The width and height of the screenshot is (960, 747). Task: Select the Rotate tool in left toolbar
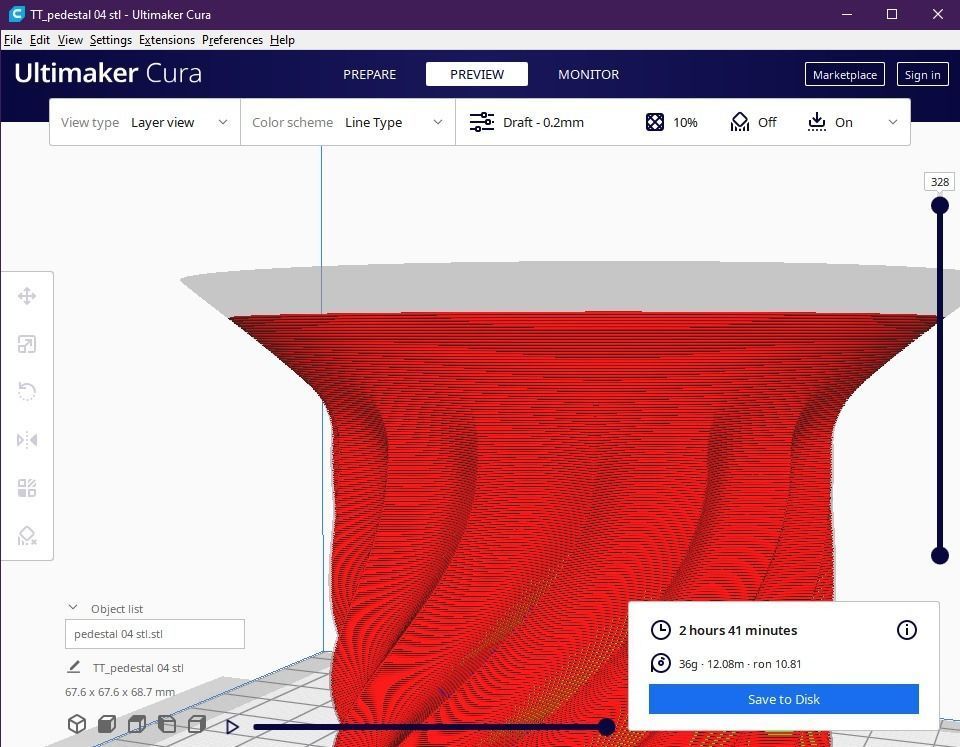tap(27, 391)
